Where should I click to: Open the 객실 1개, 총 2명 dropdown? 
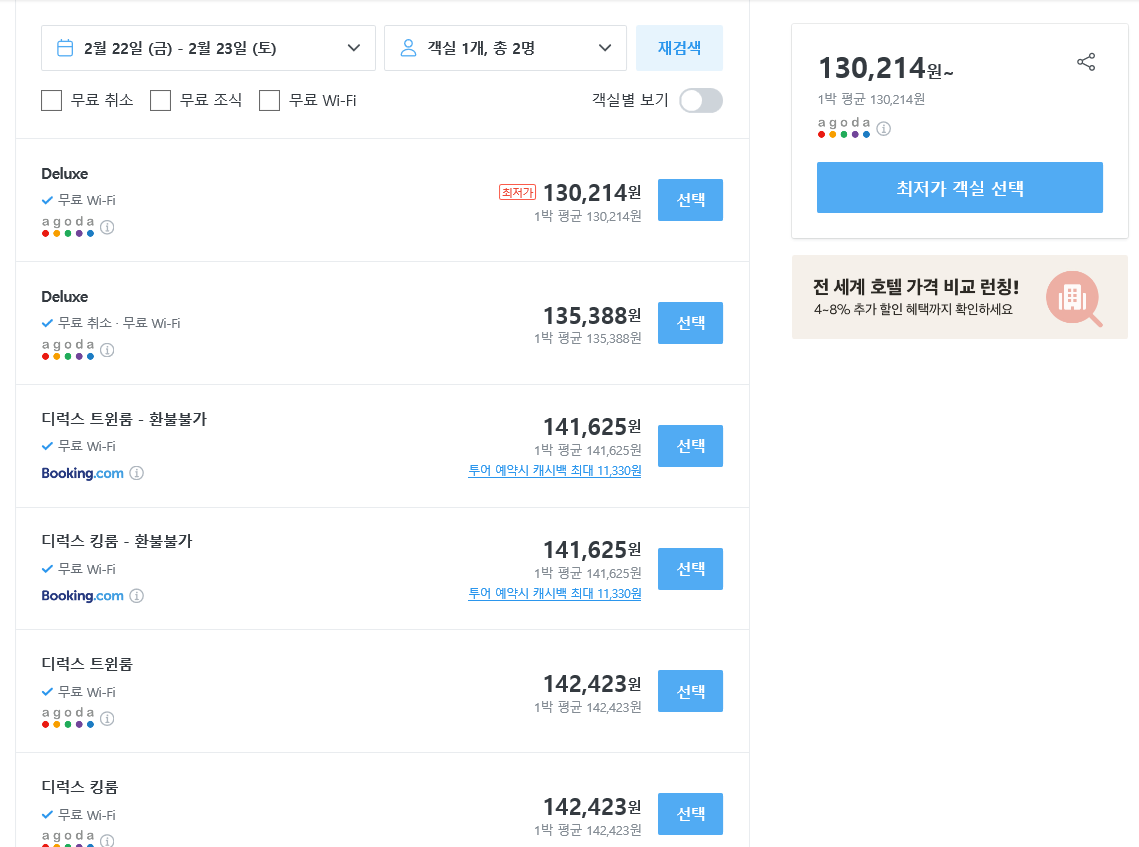point(604,48)
